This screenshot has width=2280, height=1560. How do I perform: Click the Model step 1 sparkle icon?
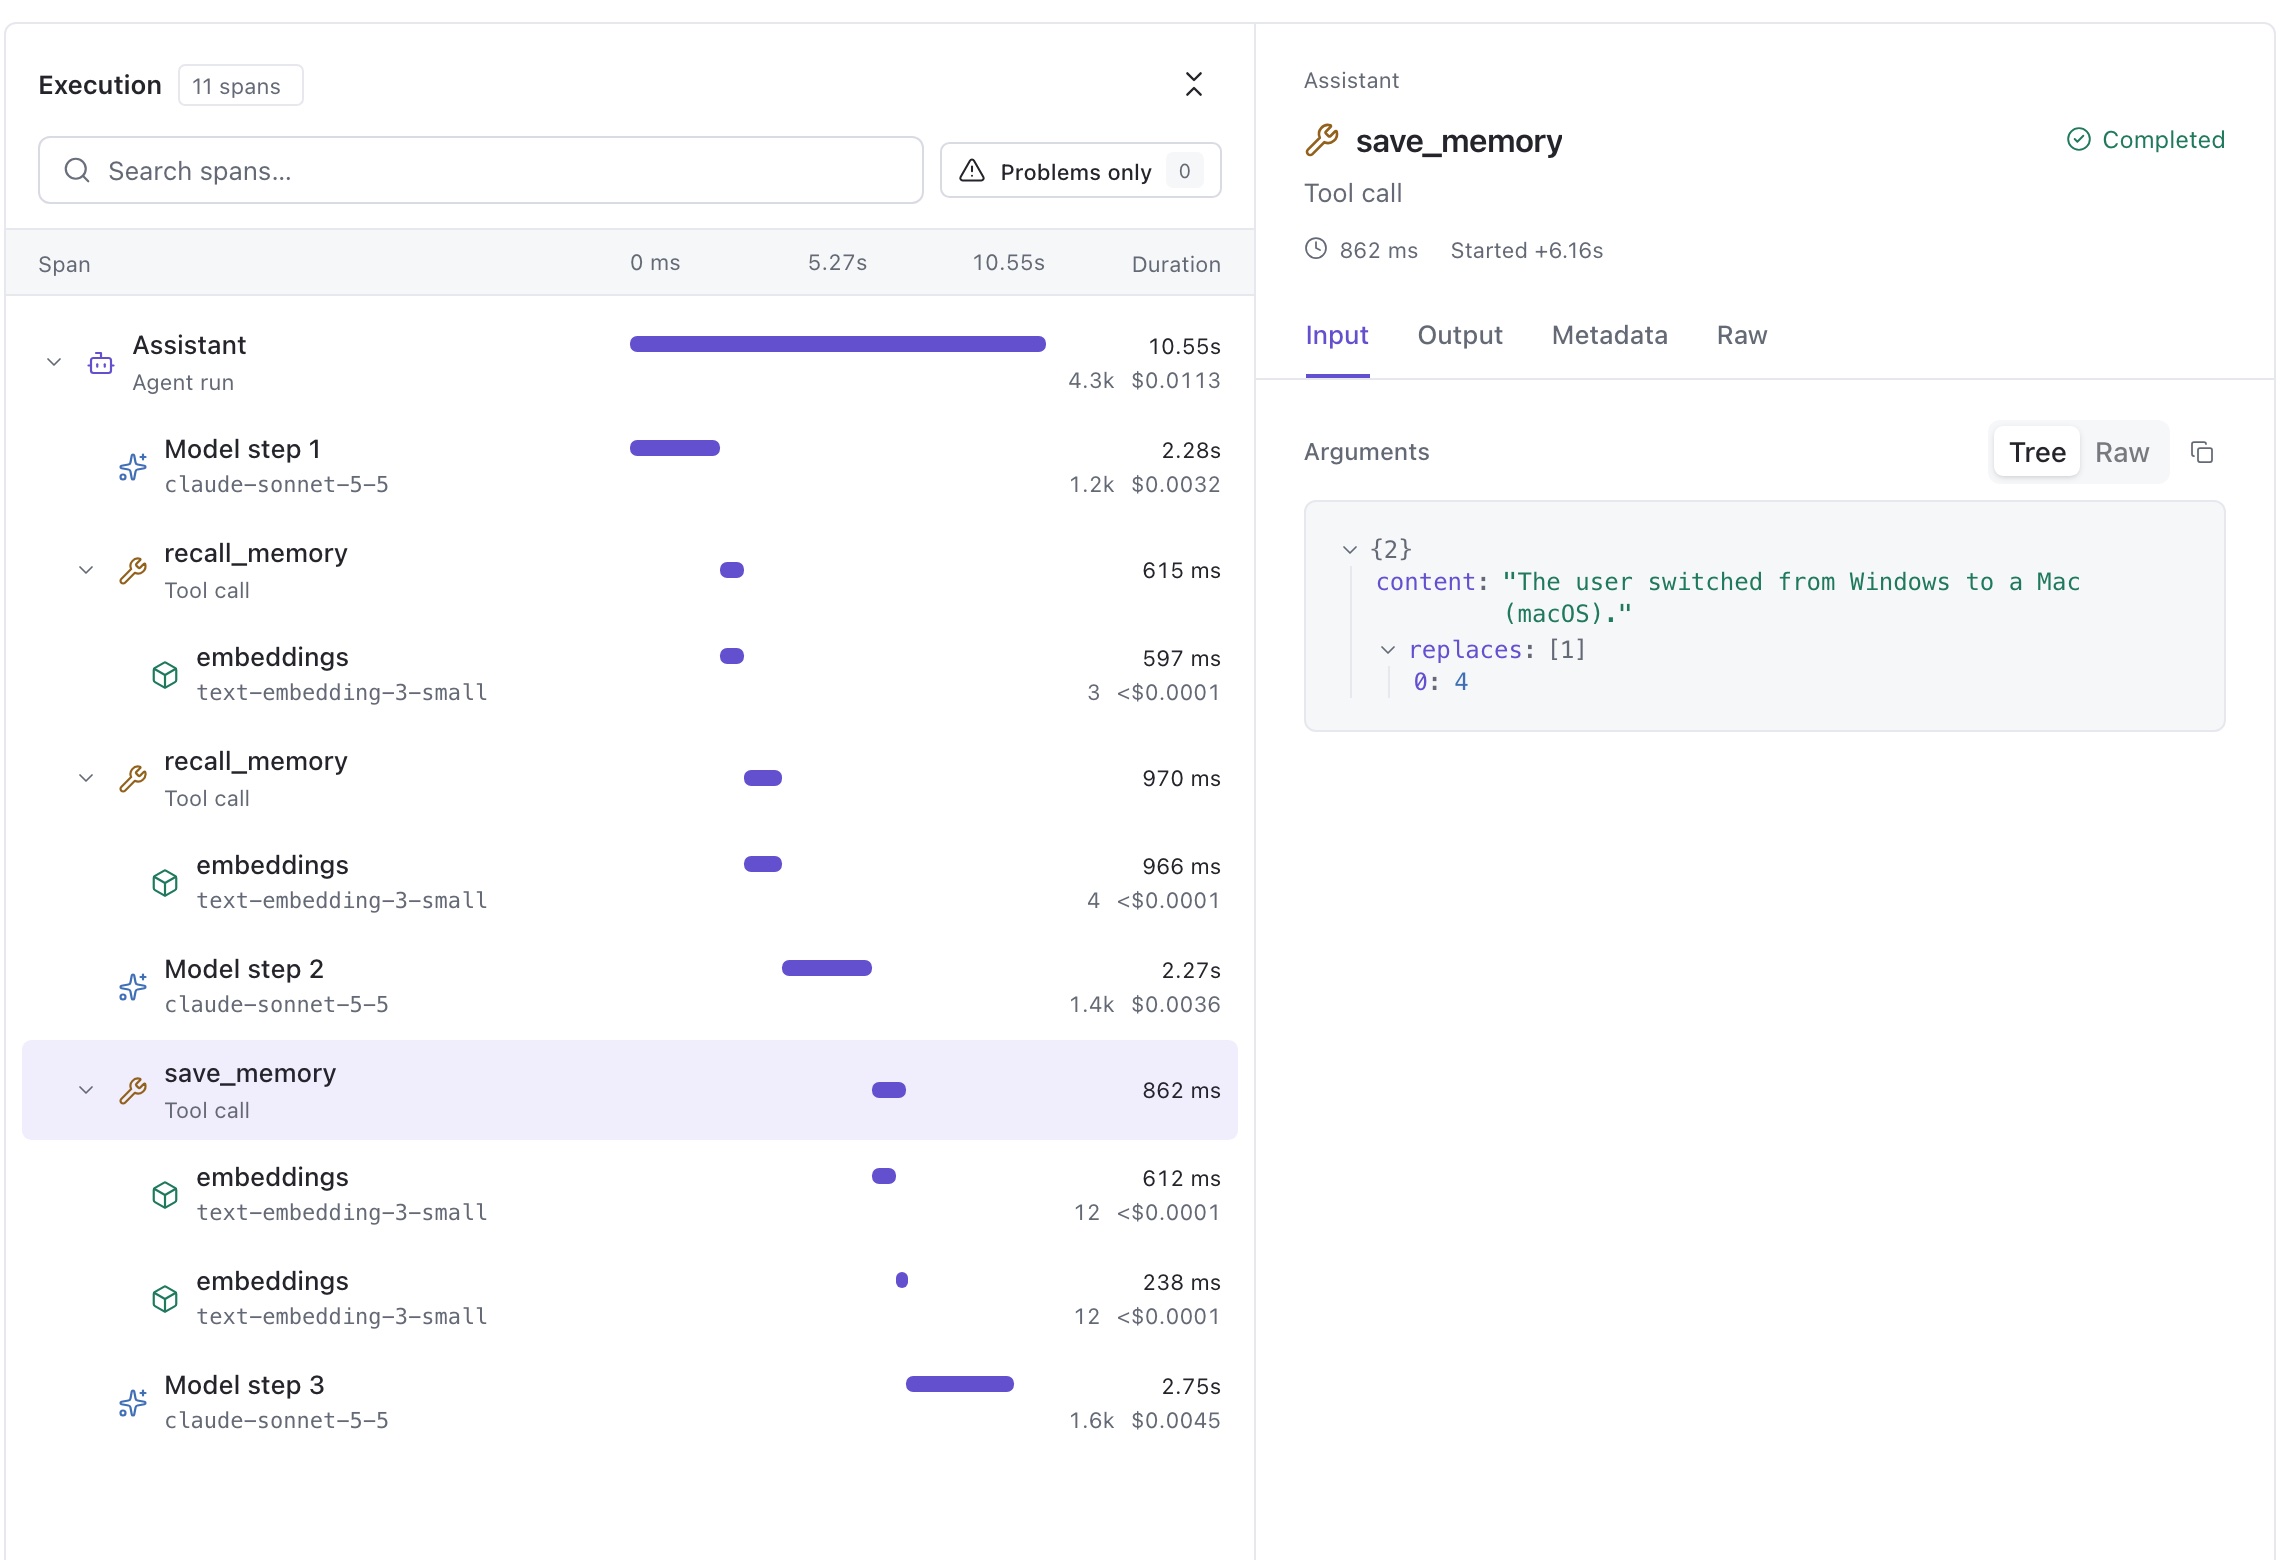tap(132, 467)
